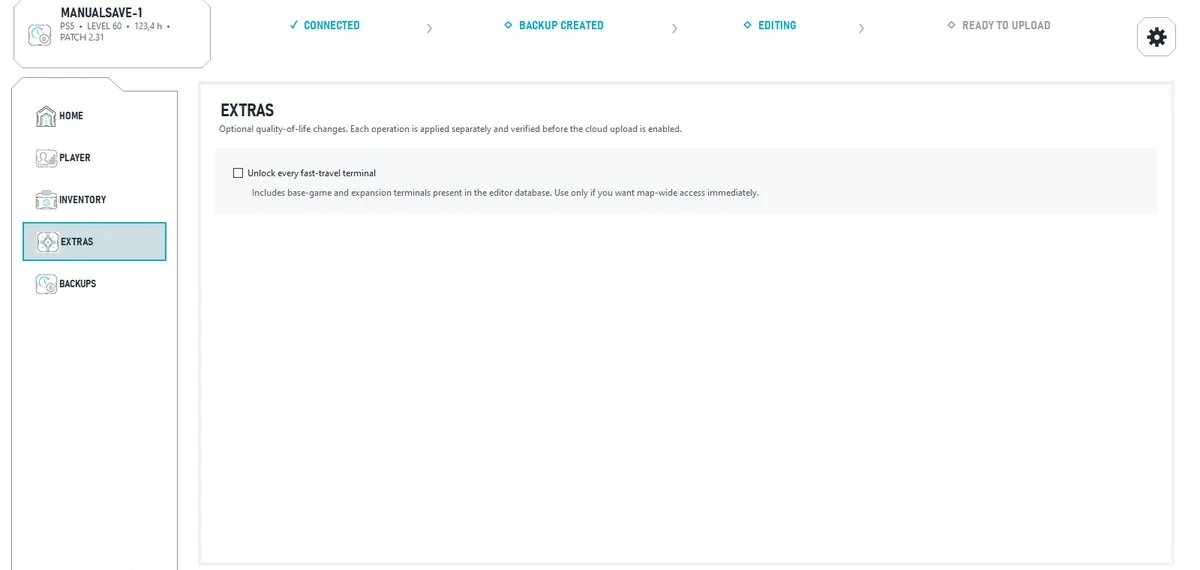Click the Editing step label
1200x570 pixels.
click(x=777, y=25)
